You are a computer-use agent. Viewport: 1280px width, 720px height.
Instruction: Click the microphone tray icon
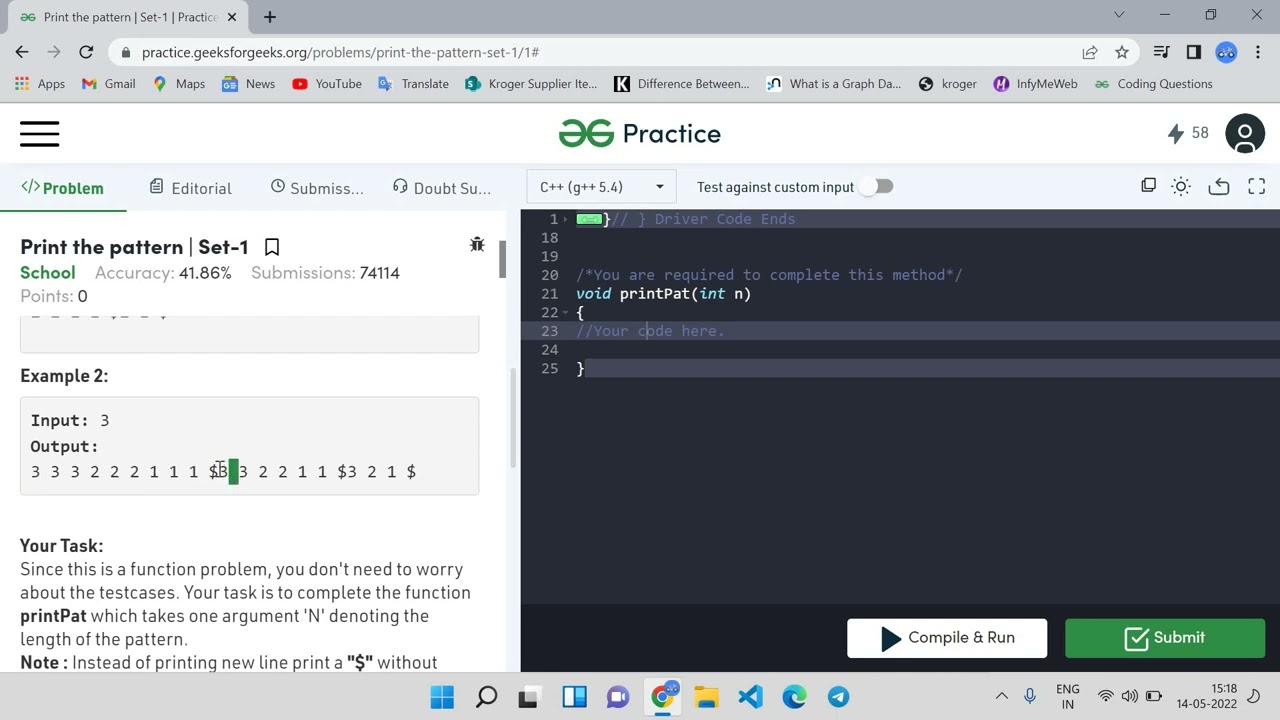tap(1029, 696)
